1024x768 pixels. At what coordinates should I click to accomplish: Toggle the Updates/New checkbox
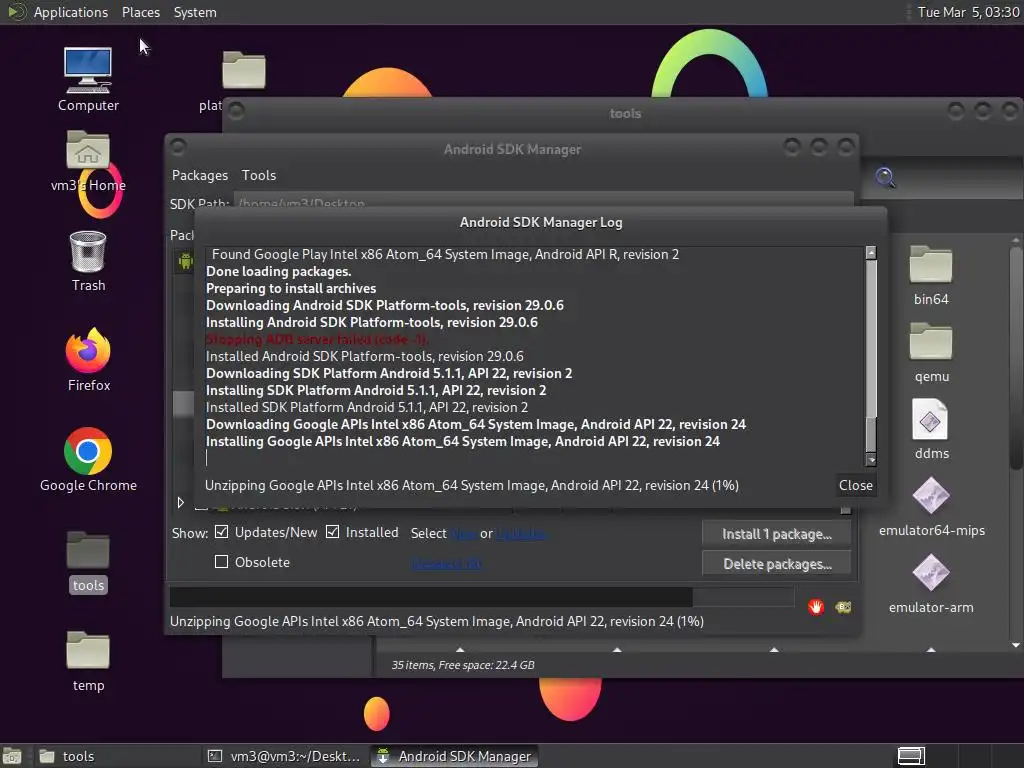click(x=221, y=532)
